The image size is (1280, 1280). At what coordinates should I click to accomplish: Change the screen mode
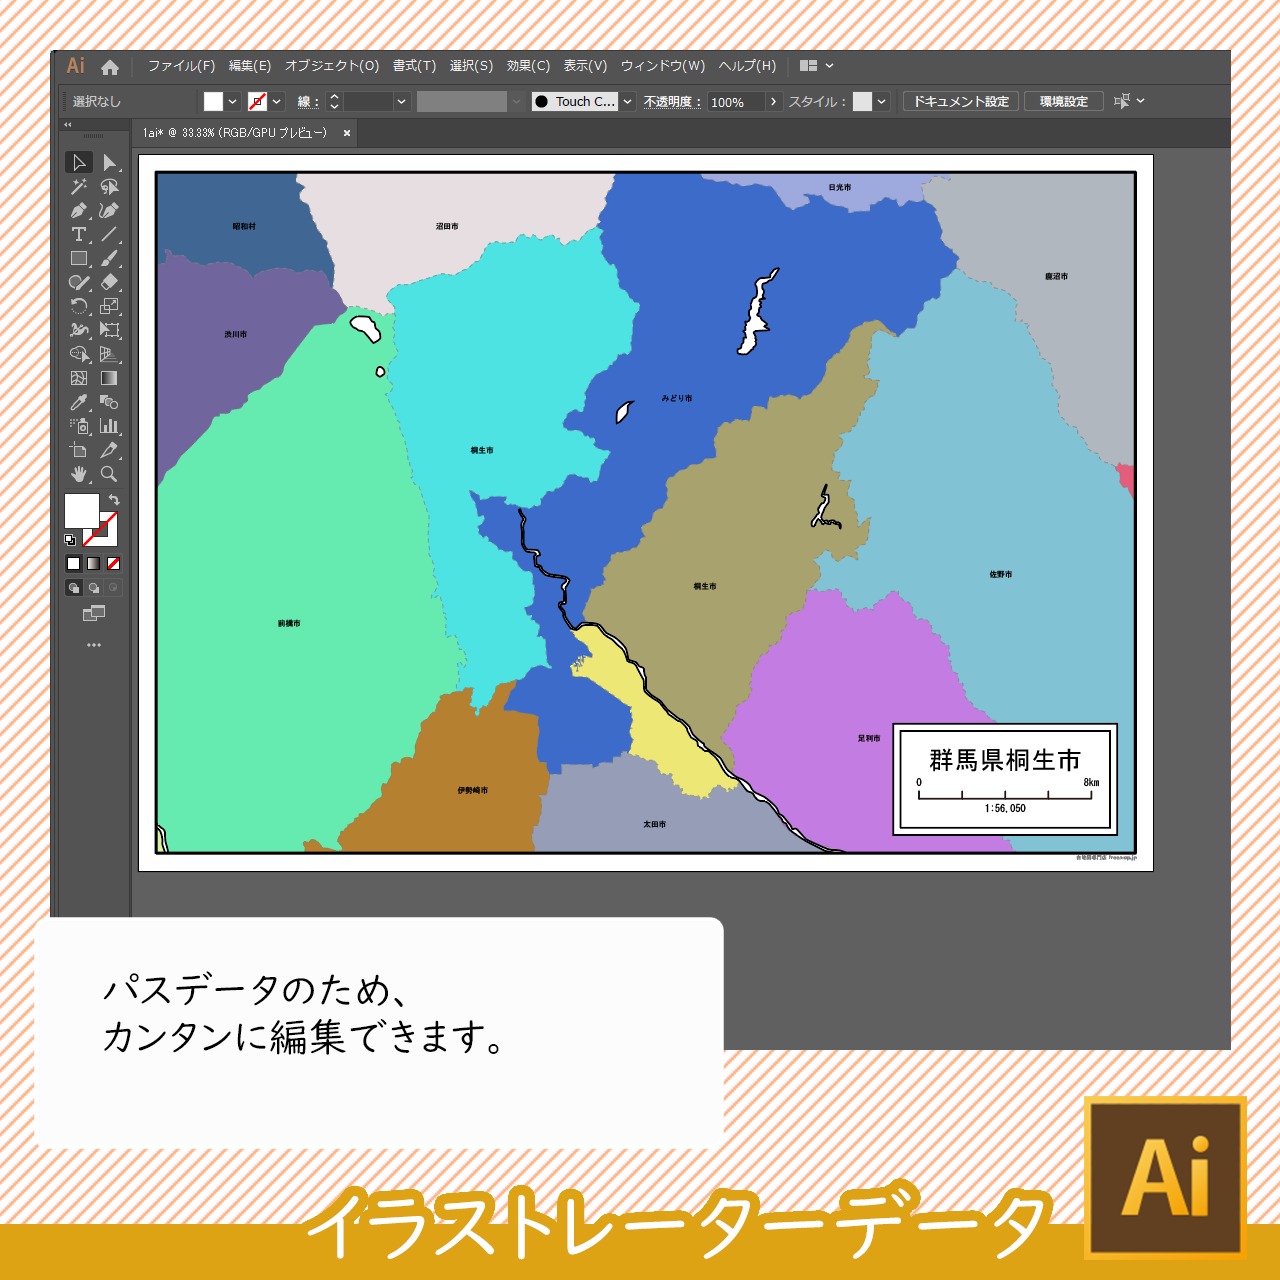click(x=94, y=613)
